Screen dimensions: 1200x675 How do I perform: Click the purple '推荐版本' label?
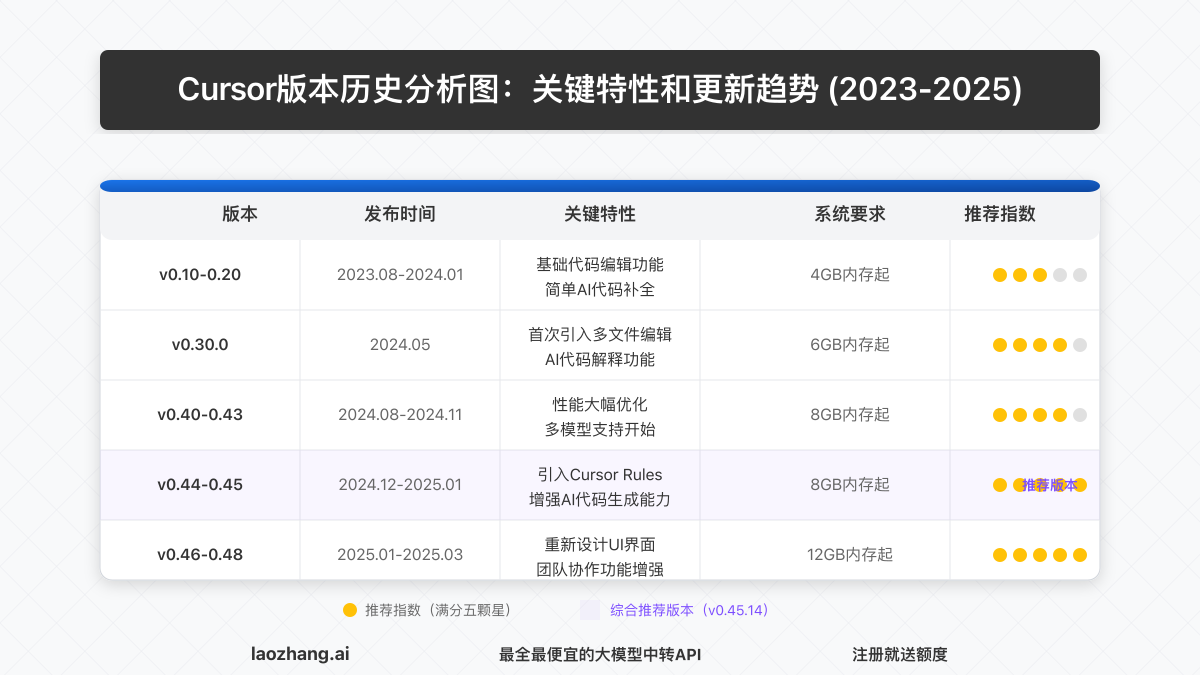pos(1050,485)
